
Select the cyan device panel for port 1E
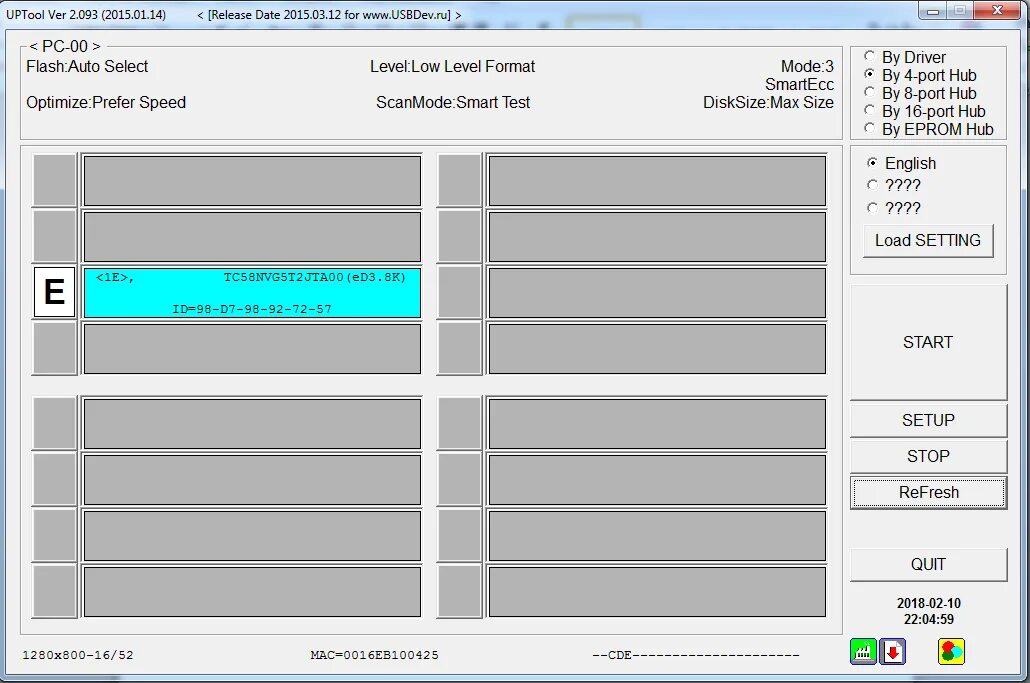[252, 292]
